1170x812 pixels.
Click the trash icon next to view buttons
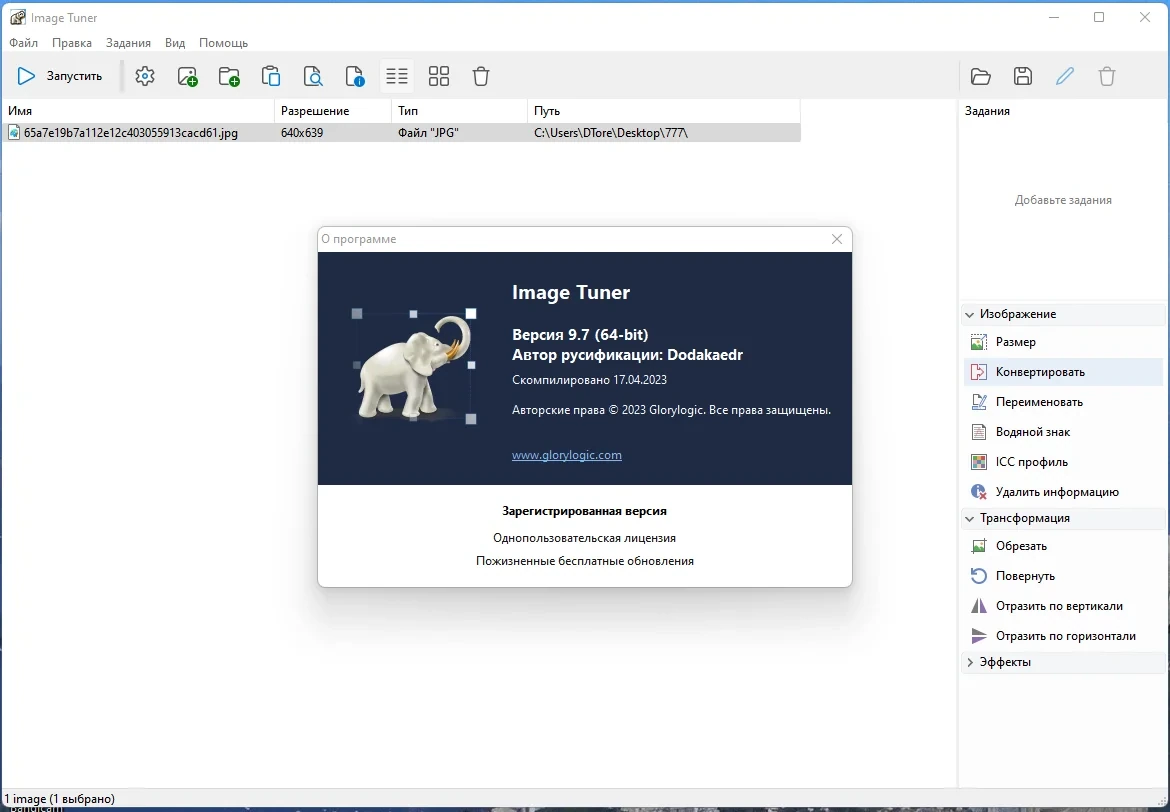click(x=481, y=76)
